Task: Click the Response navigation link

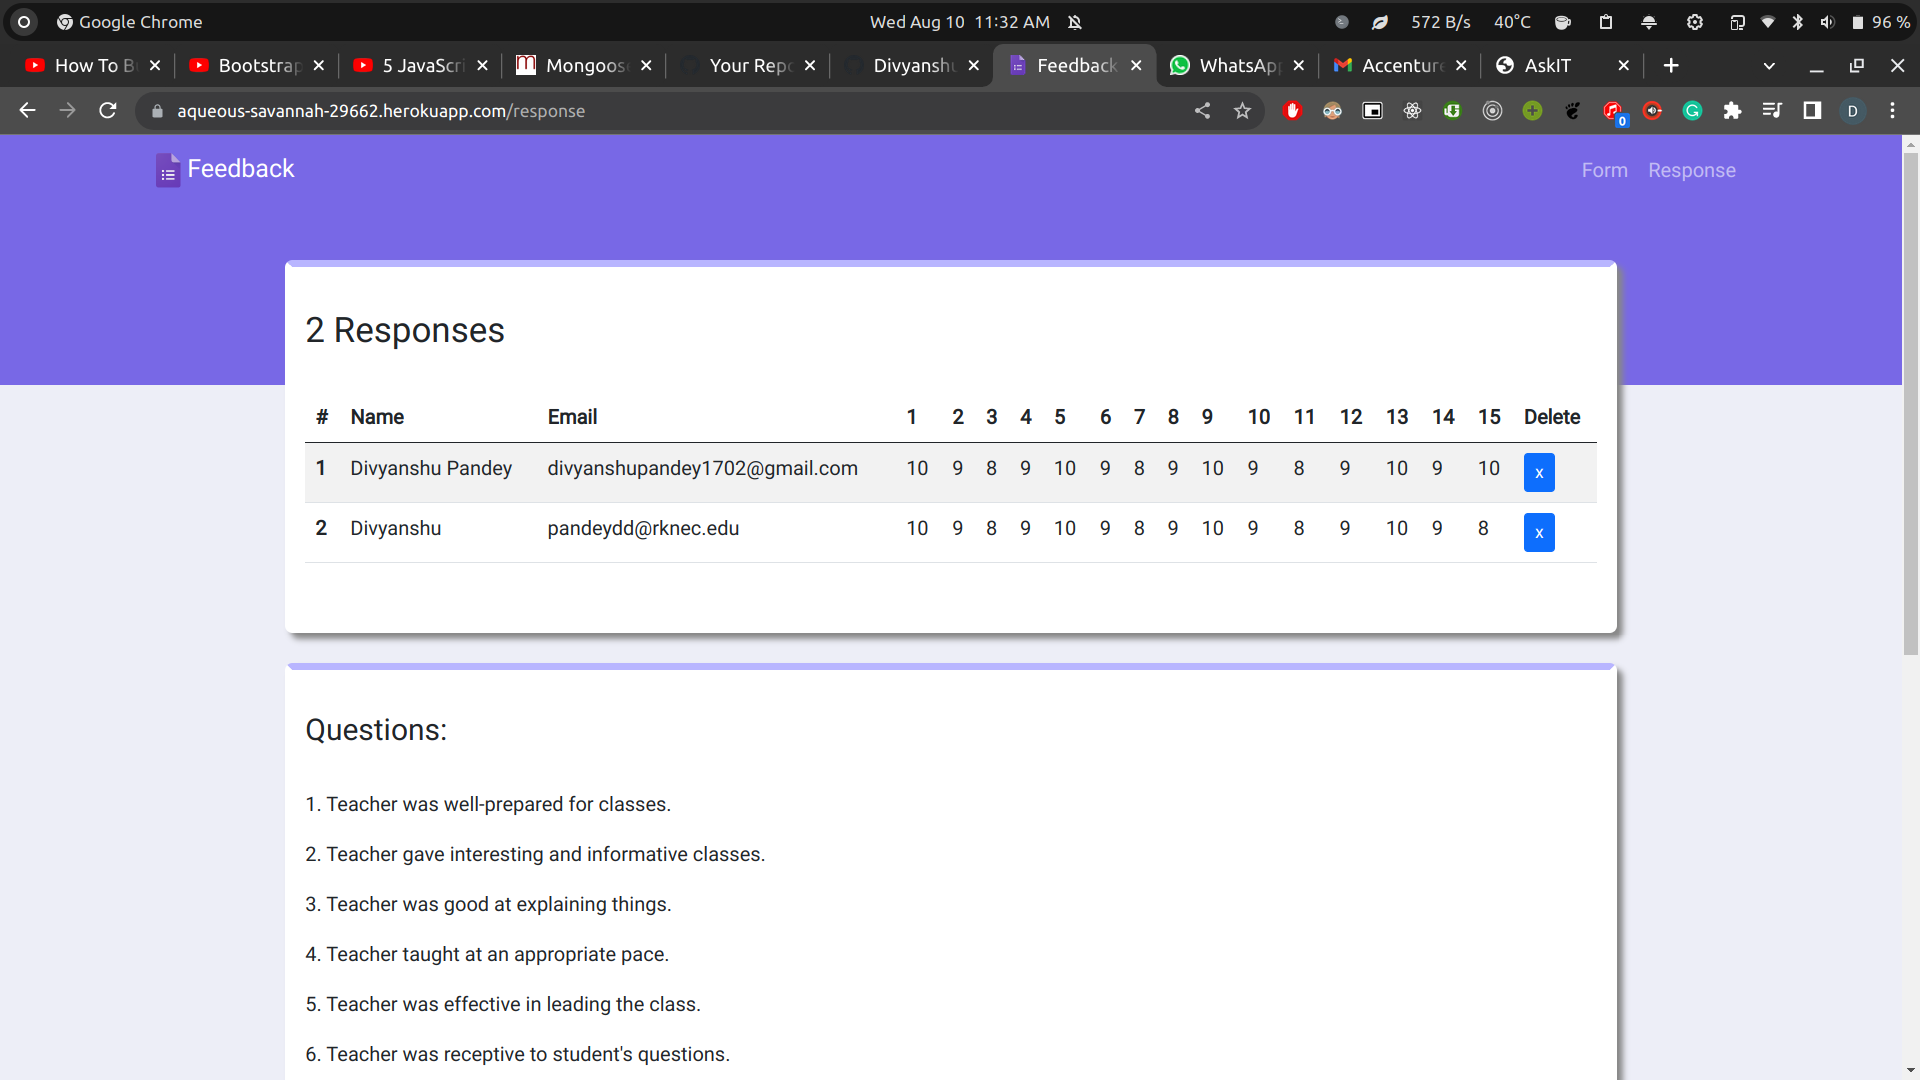Action: (1691, 170)
